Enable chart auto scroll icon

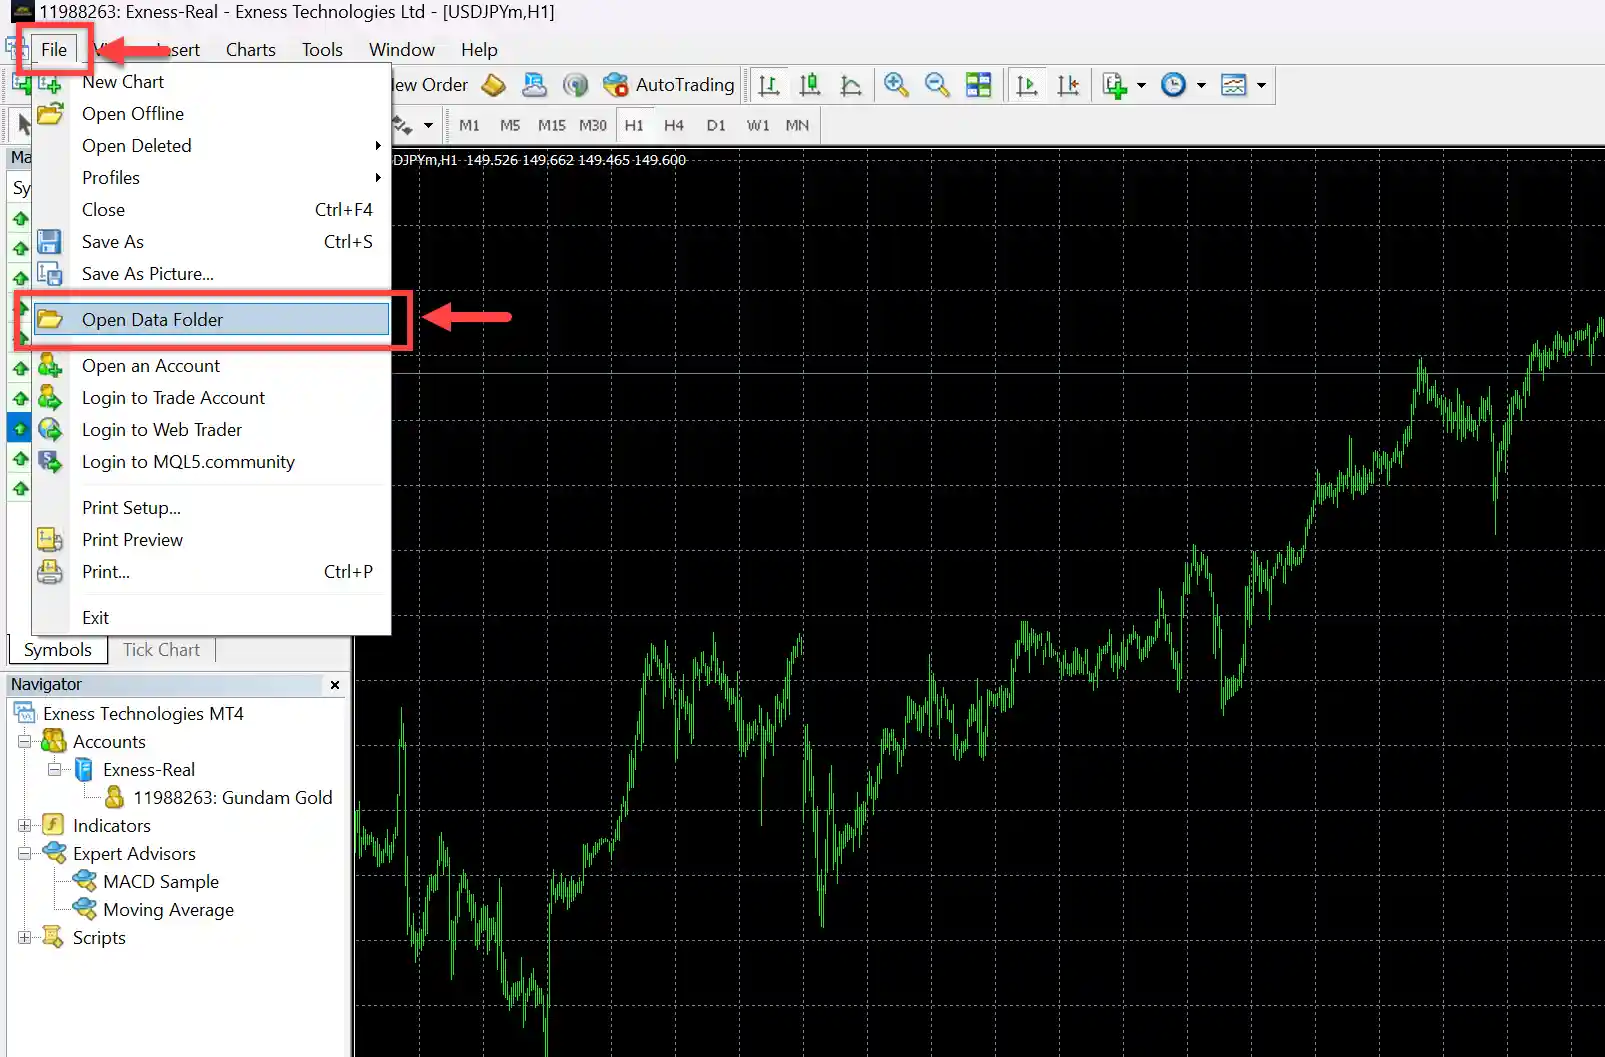[x=1027, y=85]
